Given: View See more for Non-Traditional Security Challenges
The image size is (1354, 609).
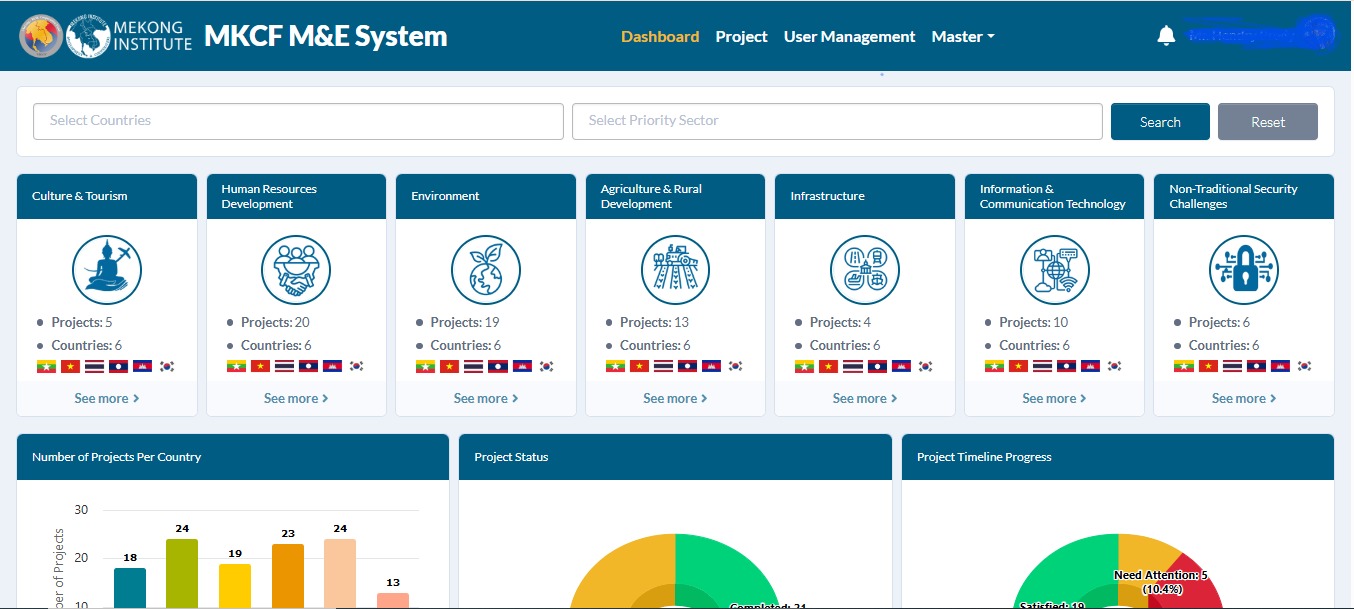Looking at the screenshot, I should pos(1244,398).
